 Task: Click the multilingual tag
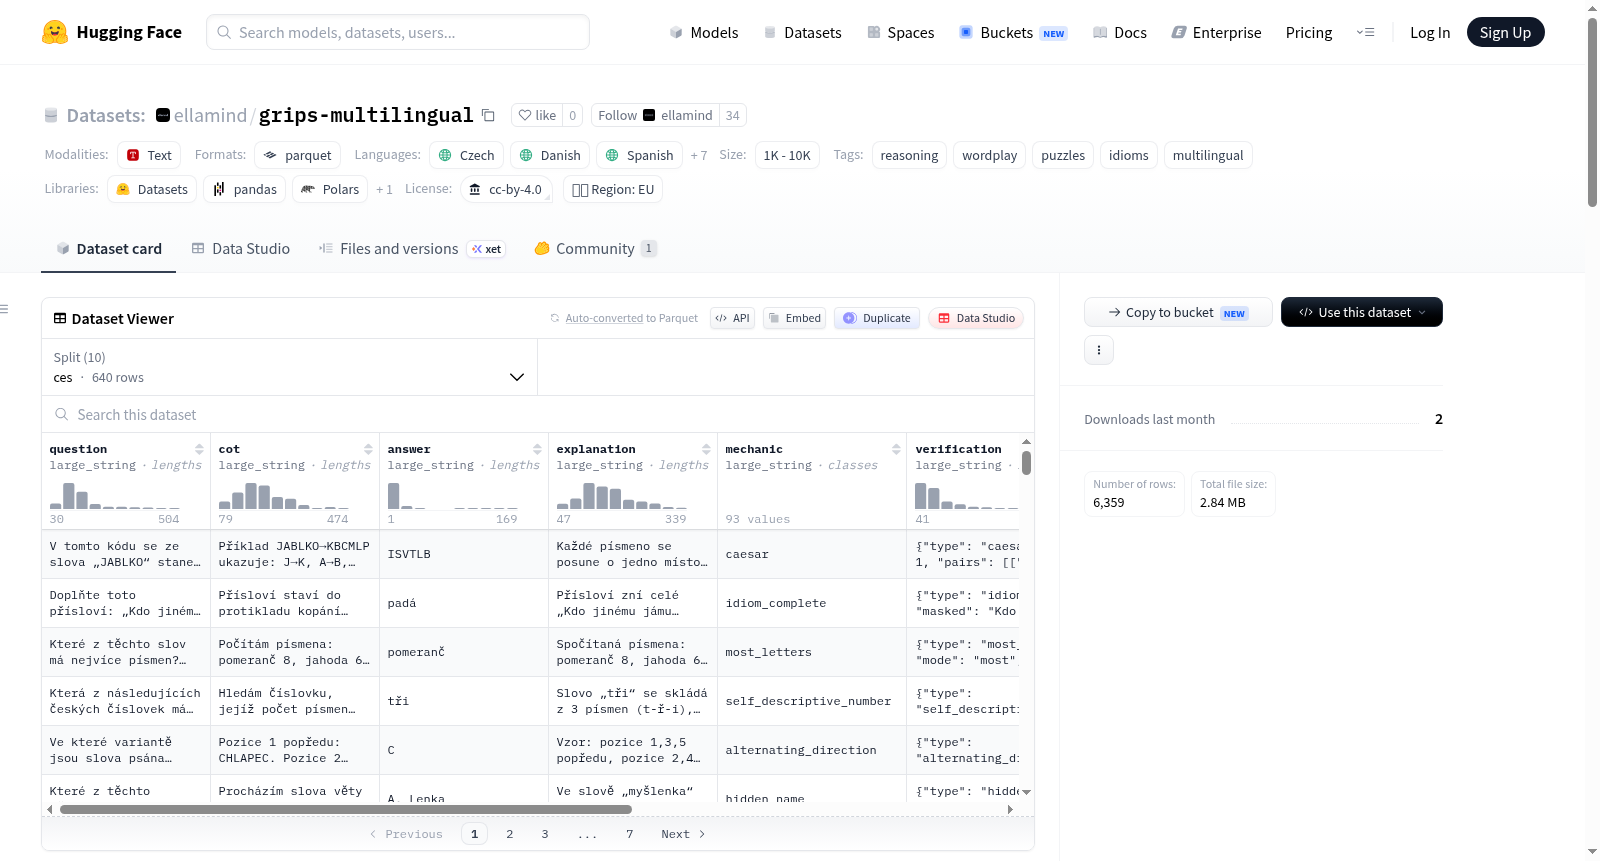tap(1208, 155)
